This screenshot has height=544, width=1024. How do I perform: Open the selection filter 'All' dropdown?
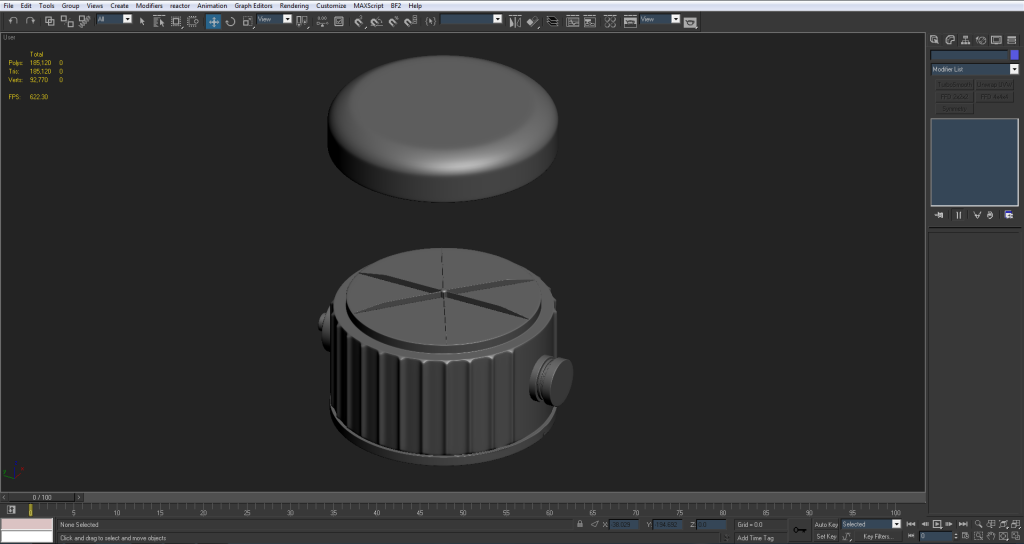[x=127, y=19]
